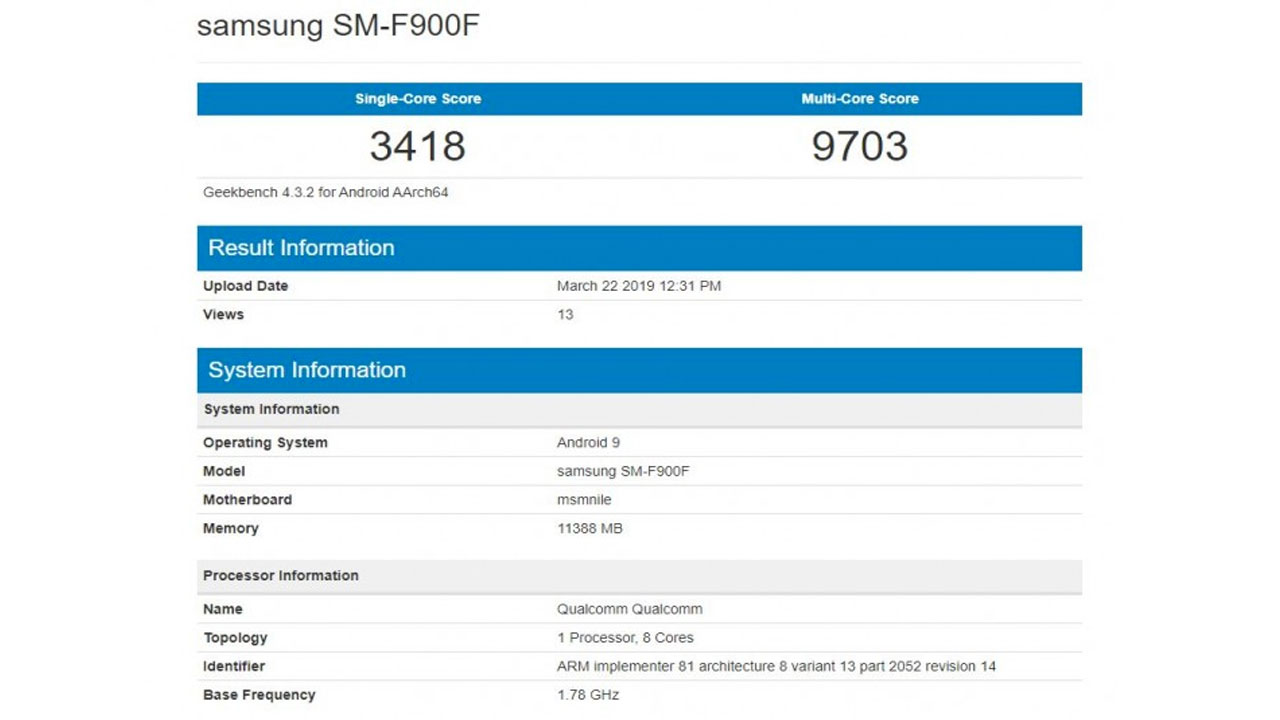The image size is (1280, 720).
Task: Click the page title samsung SM-F900F
Action: [x=338, y=26]
